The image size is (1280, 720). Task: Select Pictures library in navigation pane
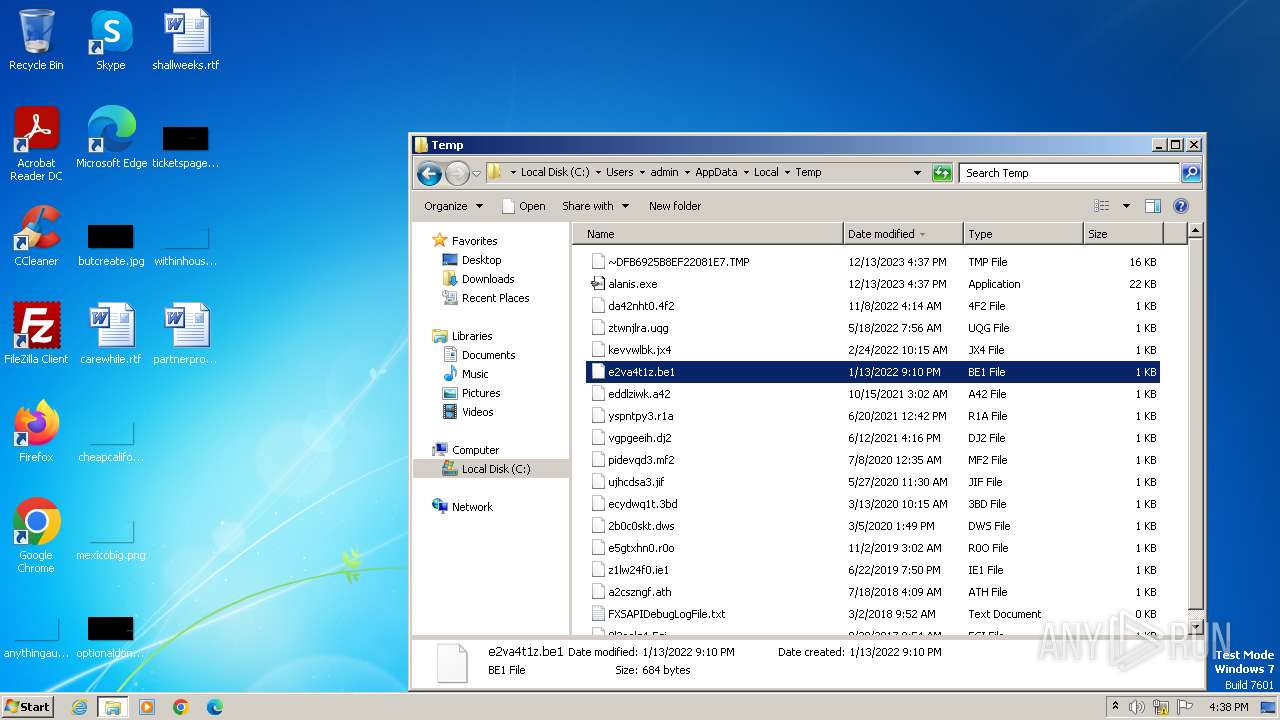coord(472,393)
